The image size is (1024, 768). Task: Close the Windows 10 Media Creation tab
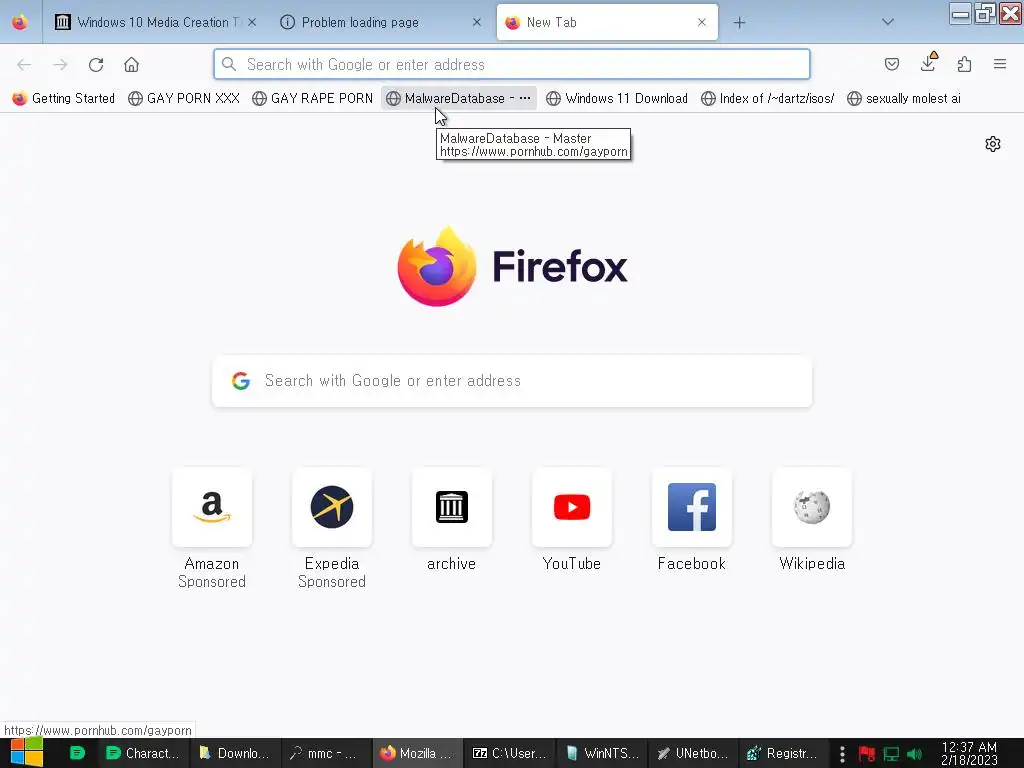tap(252, 22)
